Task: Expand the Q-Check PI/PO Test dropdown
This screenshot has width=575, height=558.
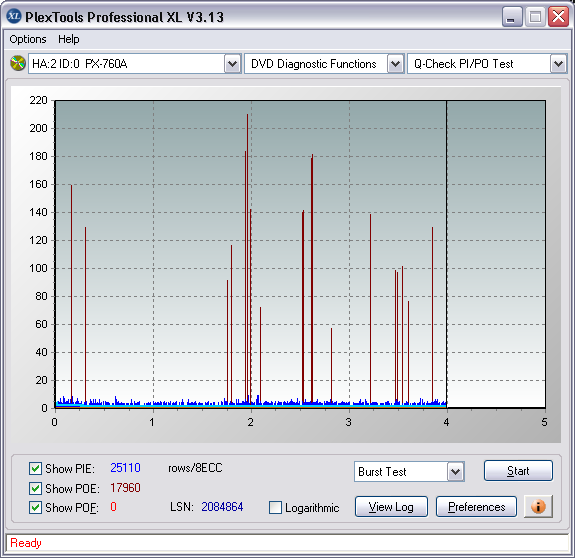Action: coord(558,64)
